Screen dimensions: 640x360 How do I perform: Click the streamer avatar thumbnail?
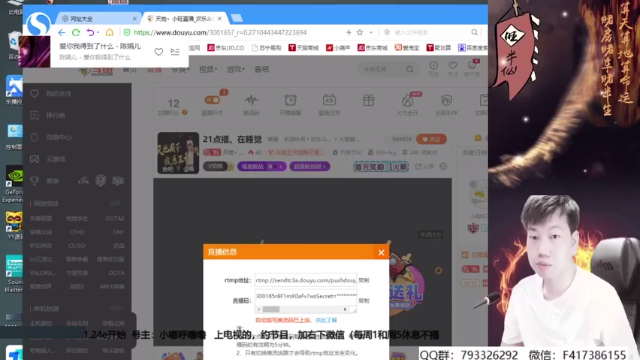coord(178,153)
